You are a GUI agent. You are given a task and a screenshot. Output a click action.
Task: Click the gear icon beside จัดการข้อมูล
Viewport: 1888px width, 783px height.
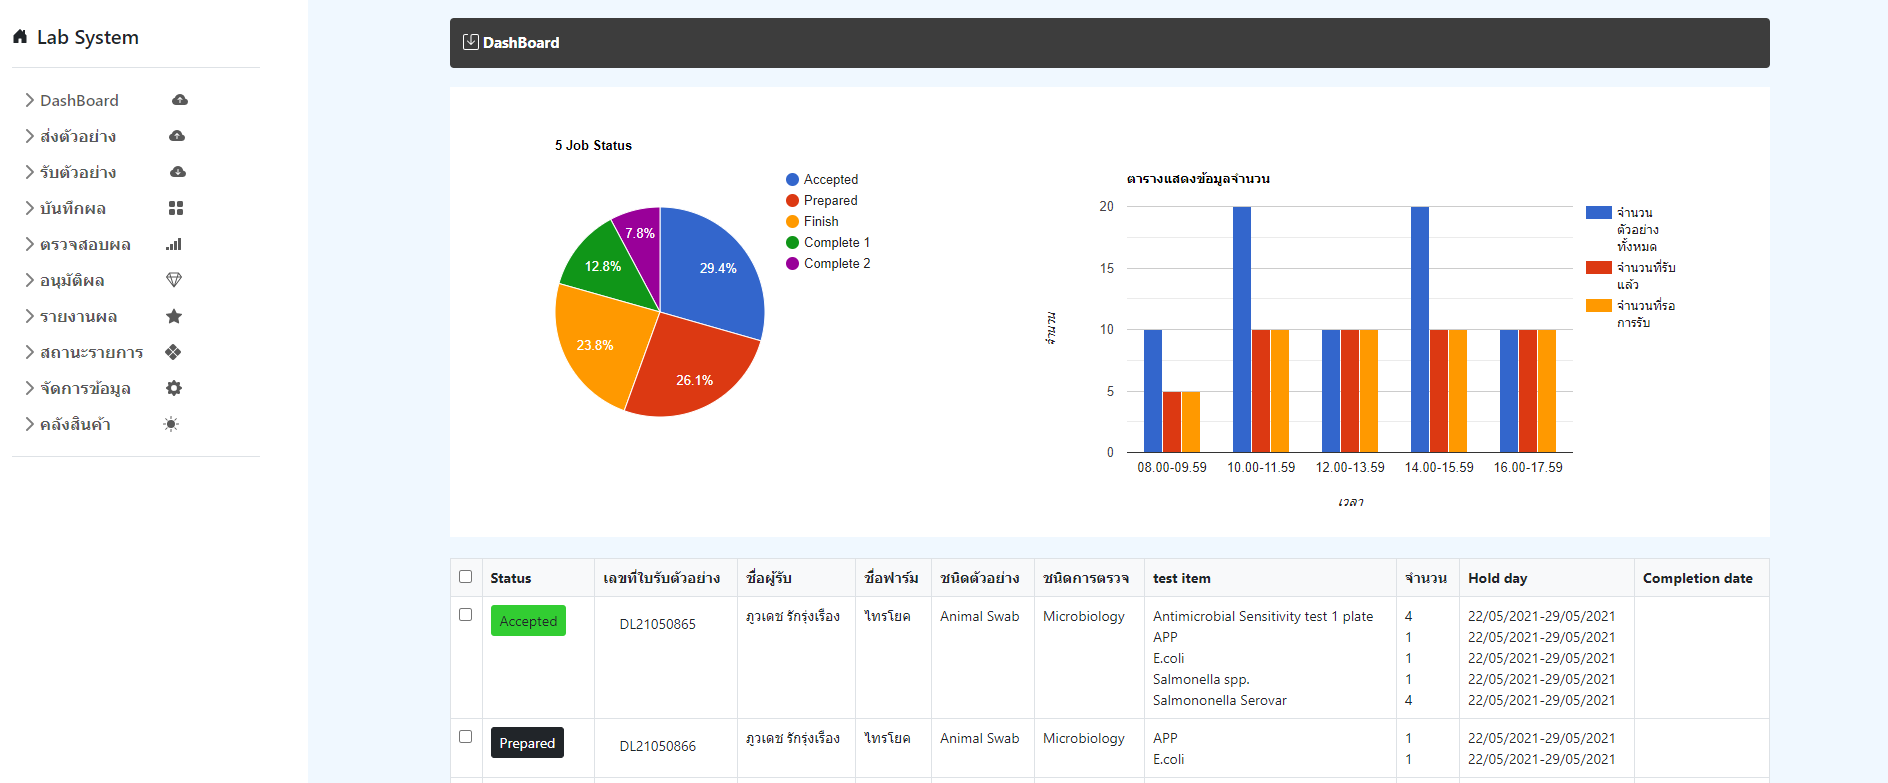coord(174,388)
